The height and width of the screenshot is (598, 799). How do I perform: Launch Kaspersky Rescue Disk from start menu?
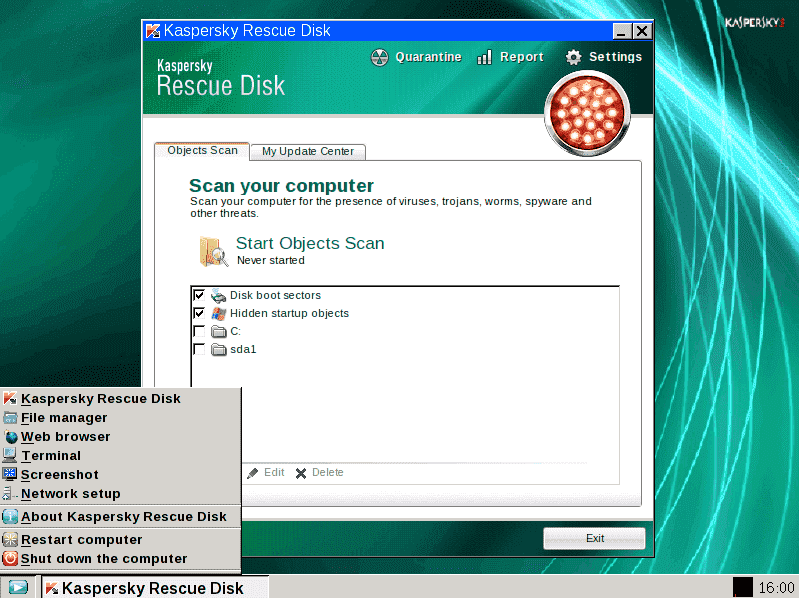coord(120,398)
